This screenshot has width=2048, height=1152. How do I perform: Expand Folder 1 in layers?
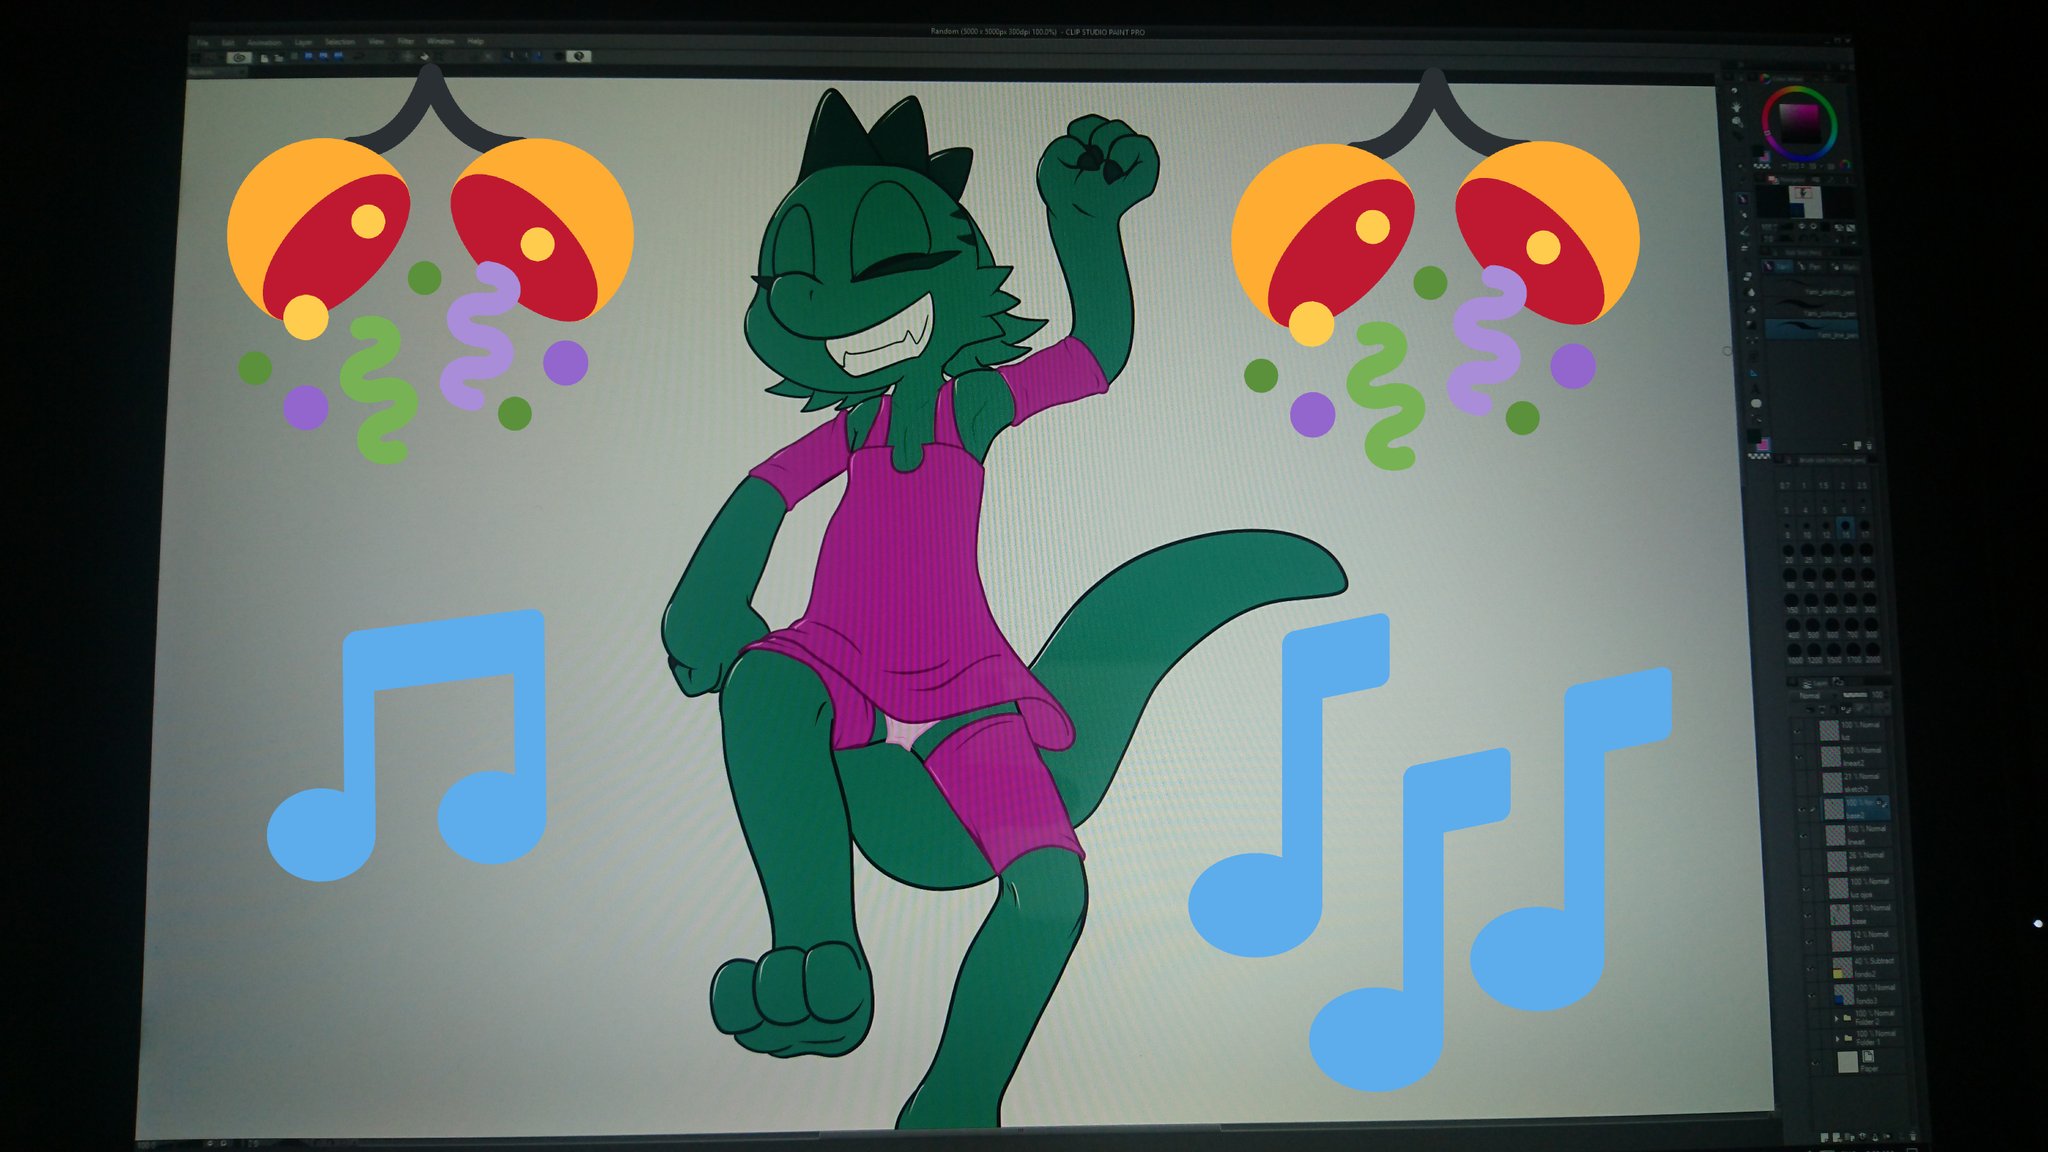point(1837,1038)
